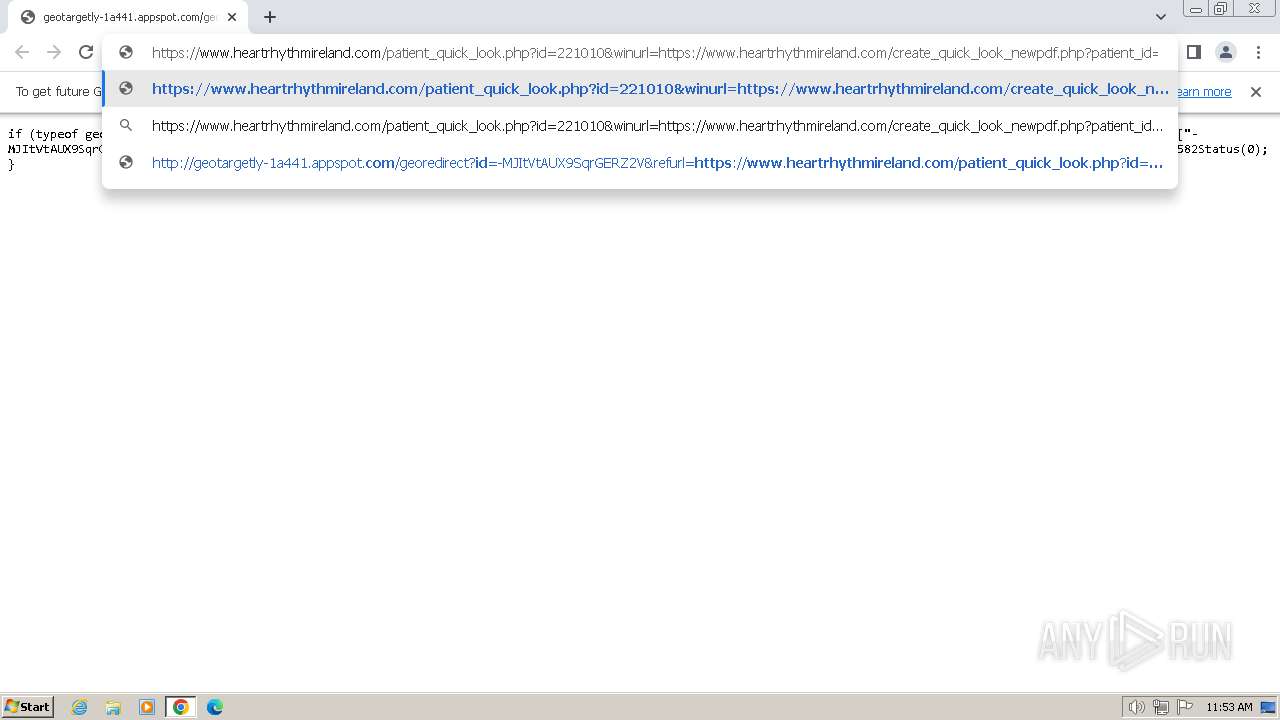
Task: Pick the geotargetly georedirect URL suggestion
Action: [640, 162]
